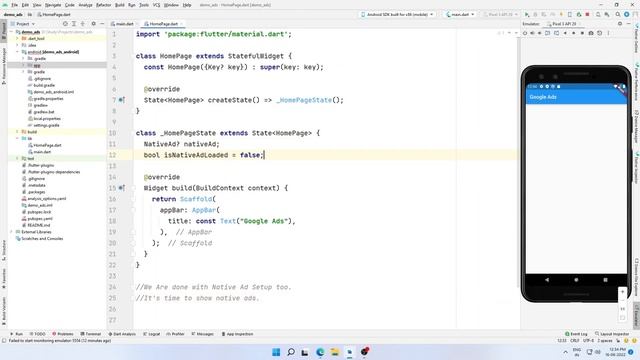Click override gutter icon on line 15
This screenshot has height=360, width=640.
pyautogui.click(x=121, y=188)
